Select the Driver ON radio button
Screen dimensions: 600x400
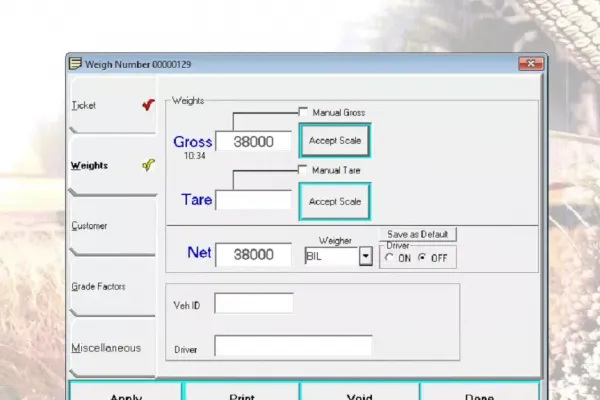[389, 258]
